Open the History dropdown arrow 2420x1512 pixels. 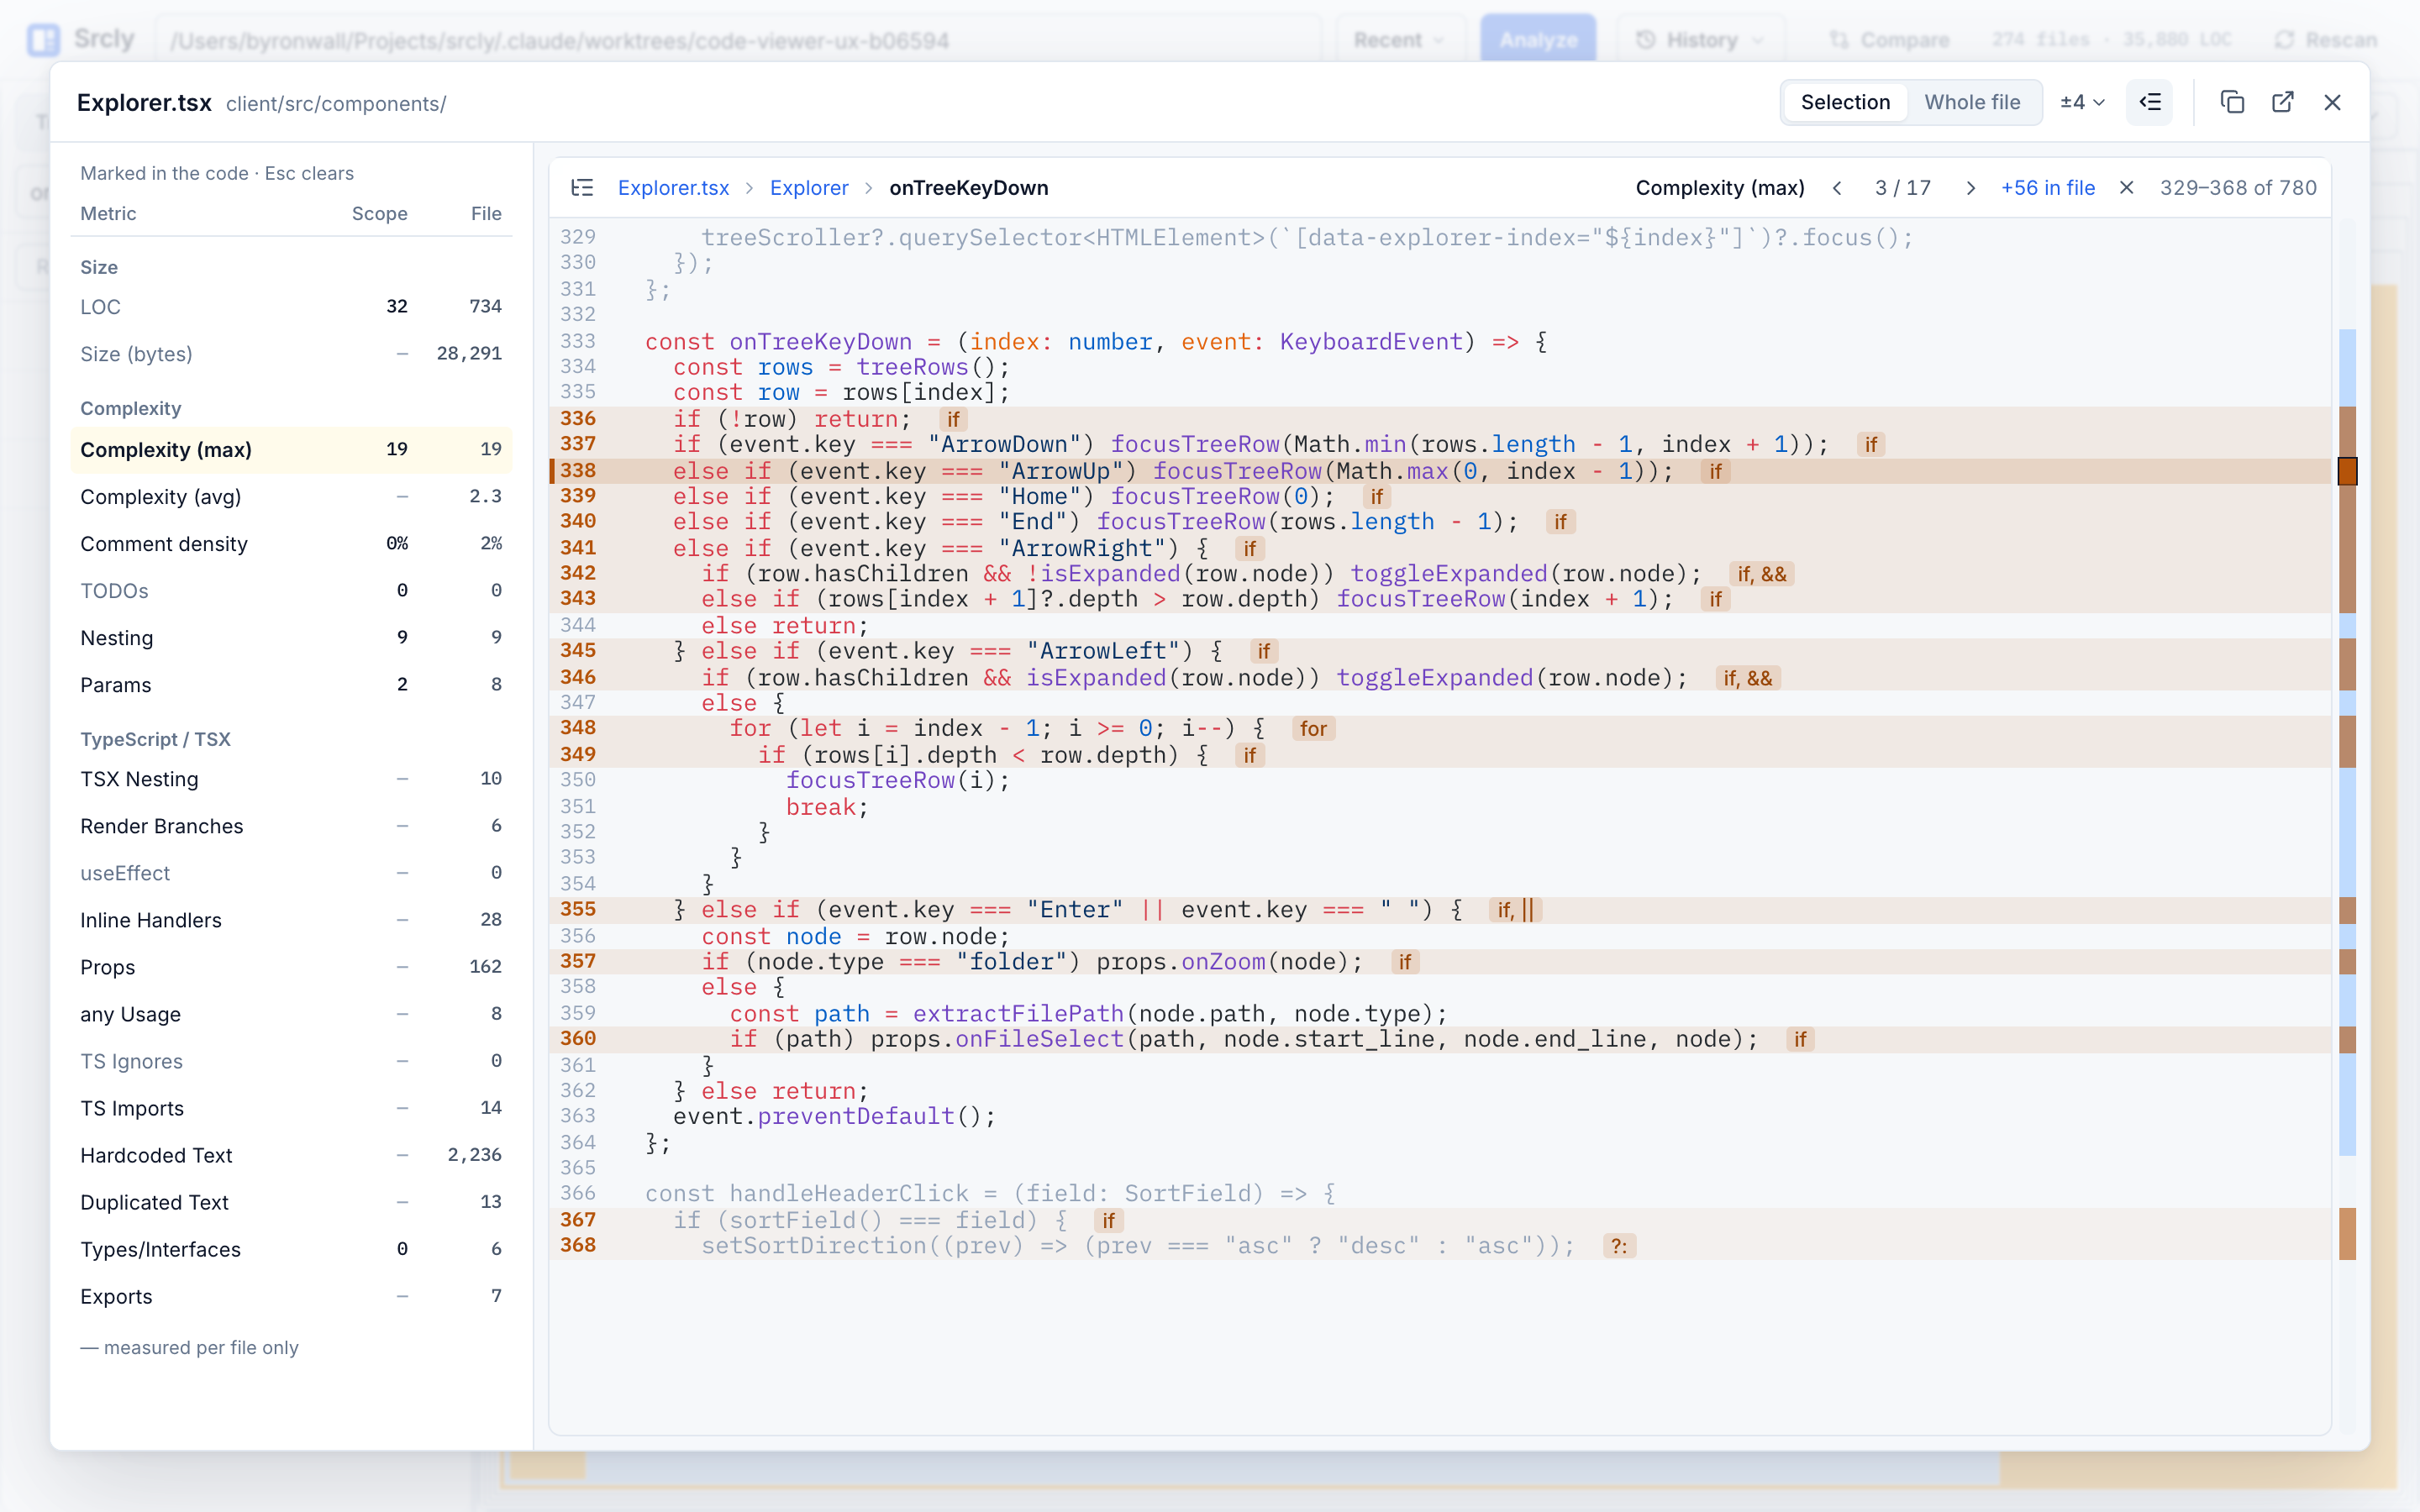[x=1758, y=40]
